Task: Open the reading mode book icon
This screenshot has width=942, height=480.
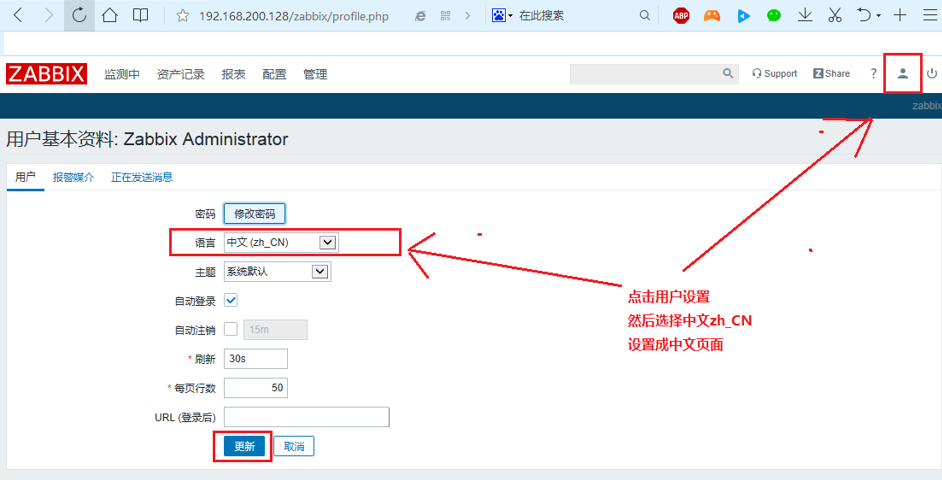Action: tap(141, 15)
